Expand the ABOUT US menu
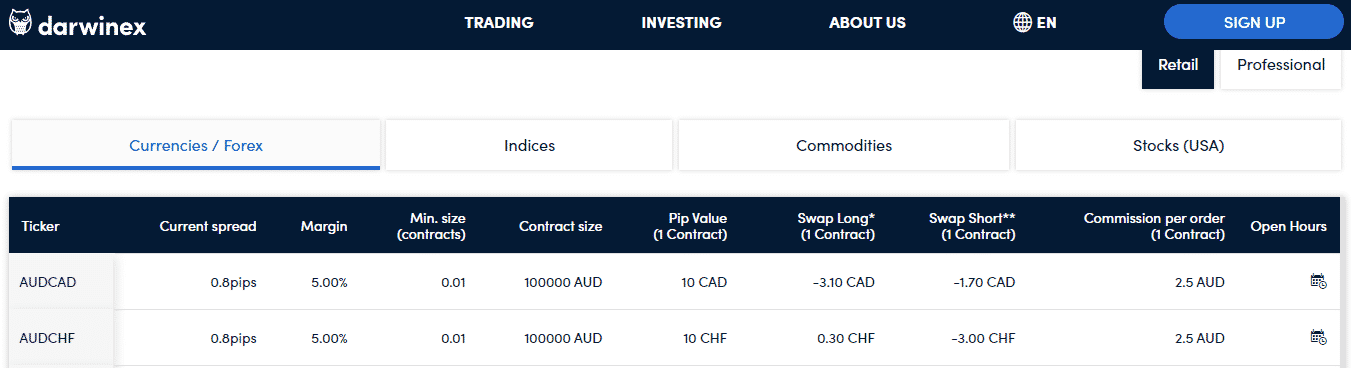 click(x=867, y=23)
